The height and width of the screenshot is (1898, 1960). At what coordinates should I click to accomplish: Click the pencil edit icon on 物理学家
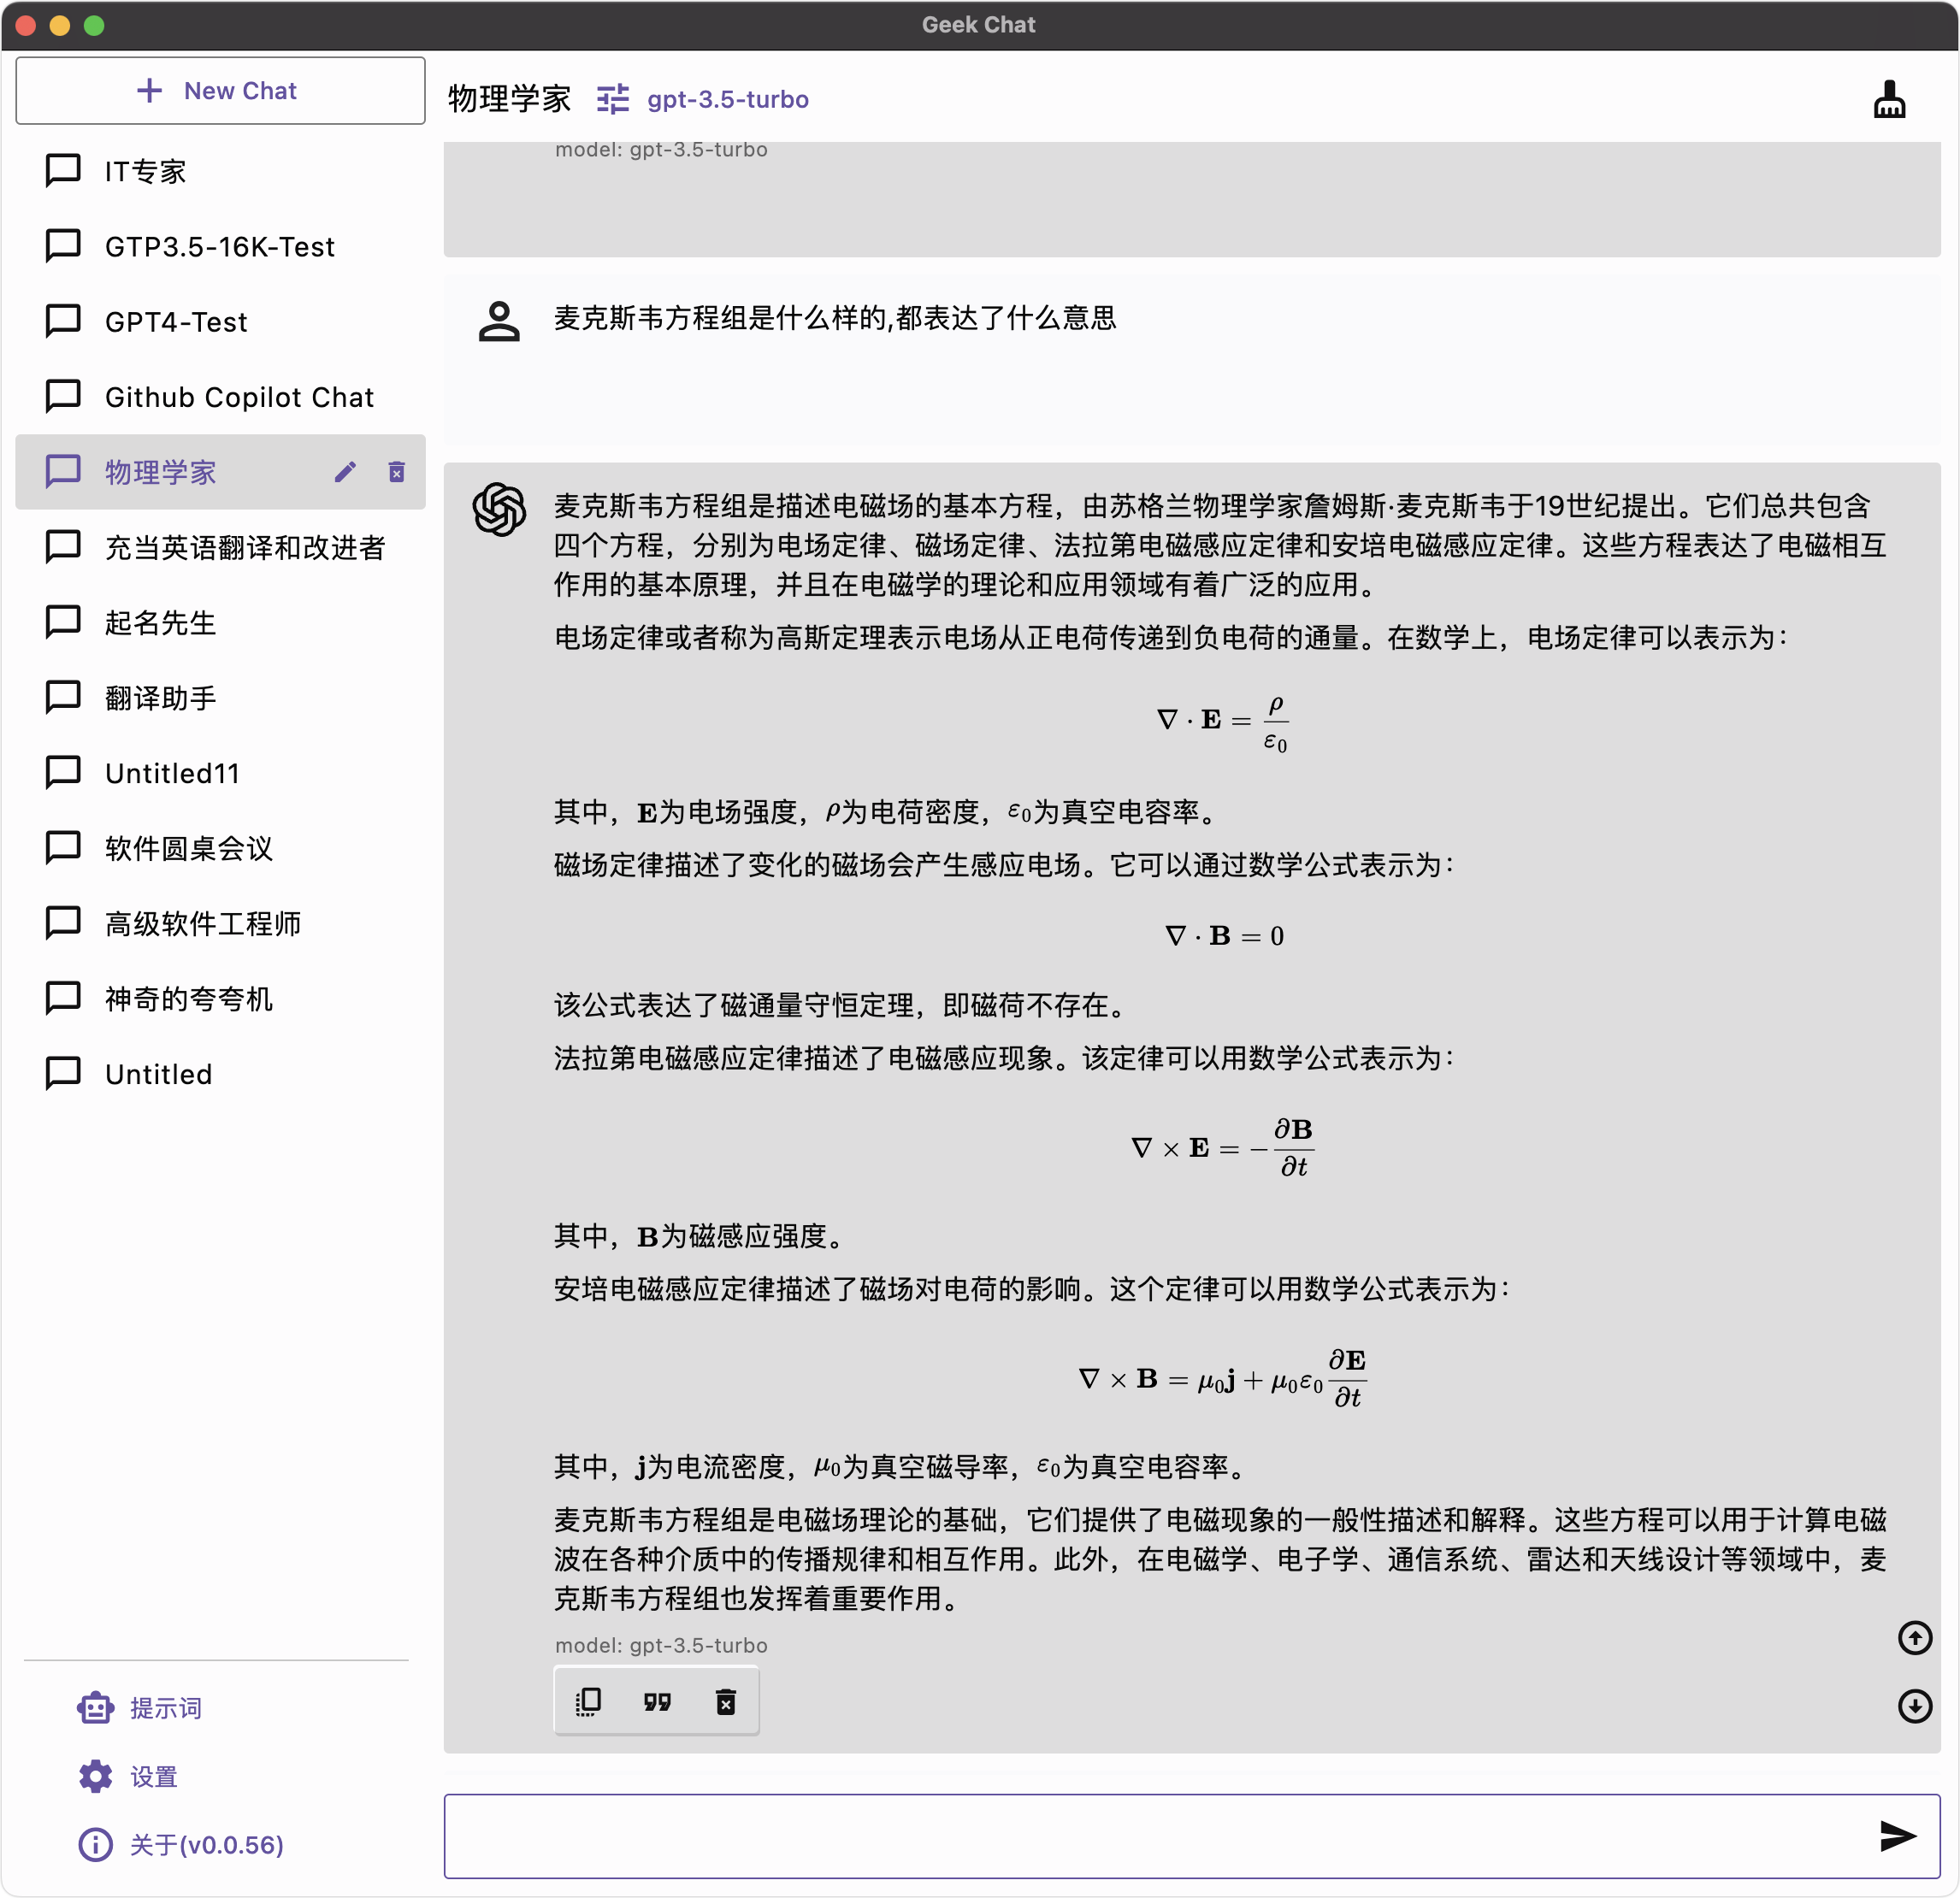345,472
